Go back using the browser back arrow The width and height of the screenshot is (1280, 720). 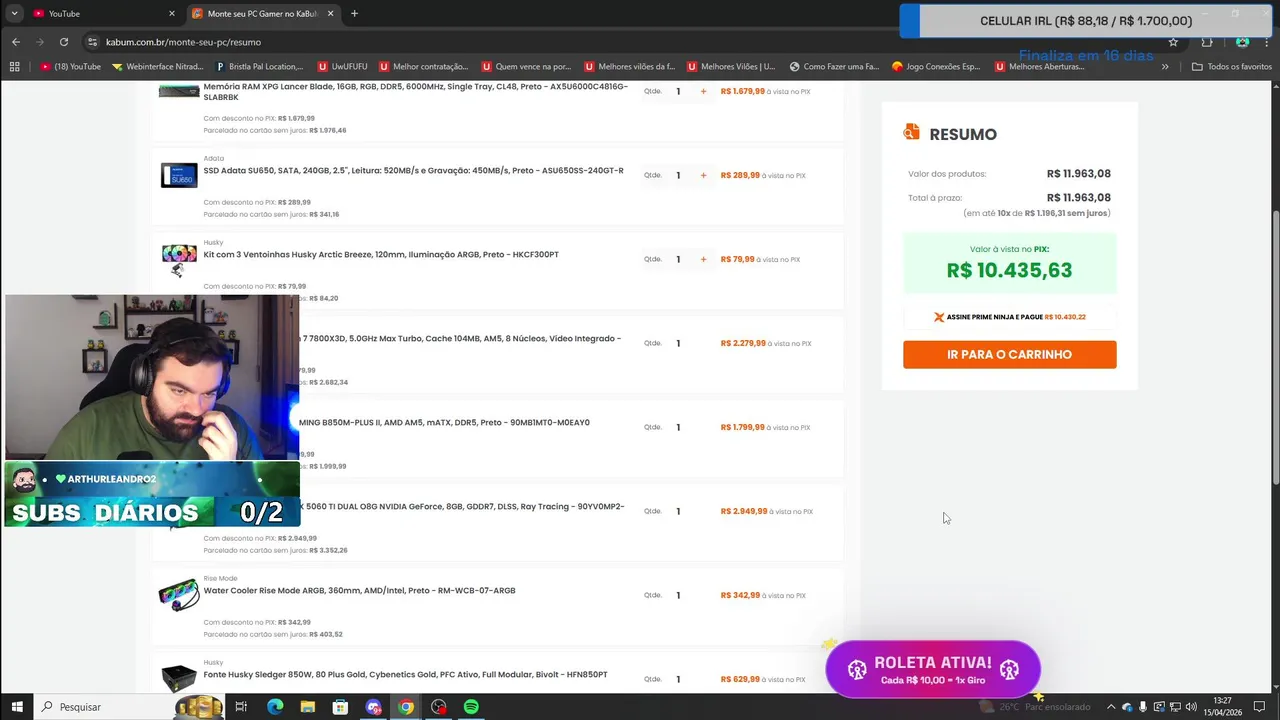click(x=16, y=42)
